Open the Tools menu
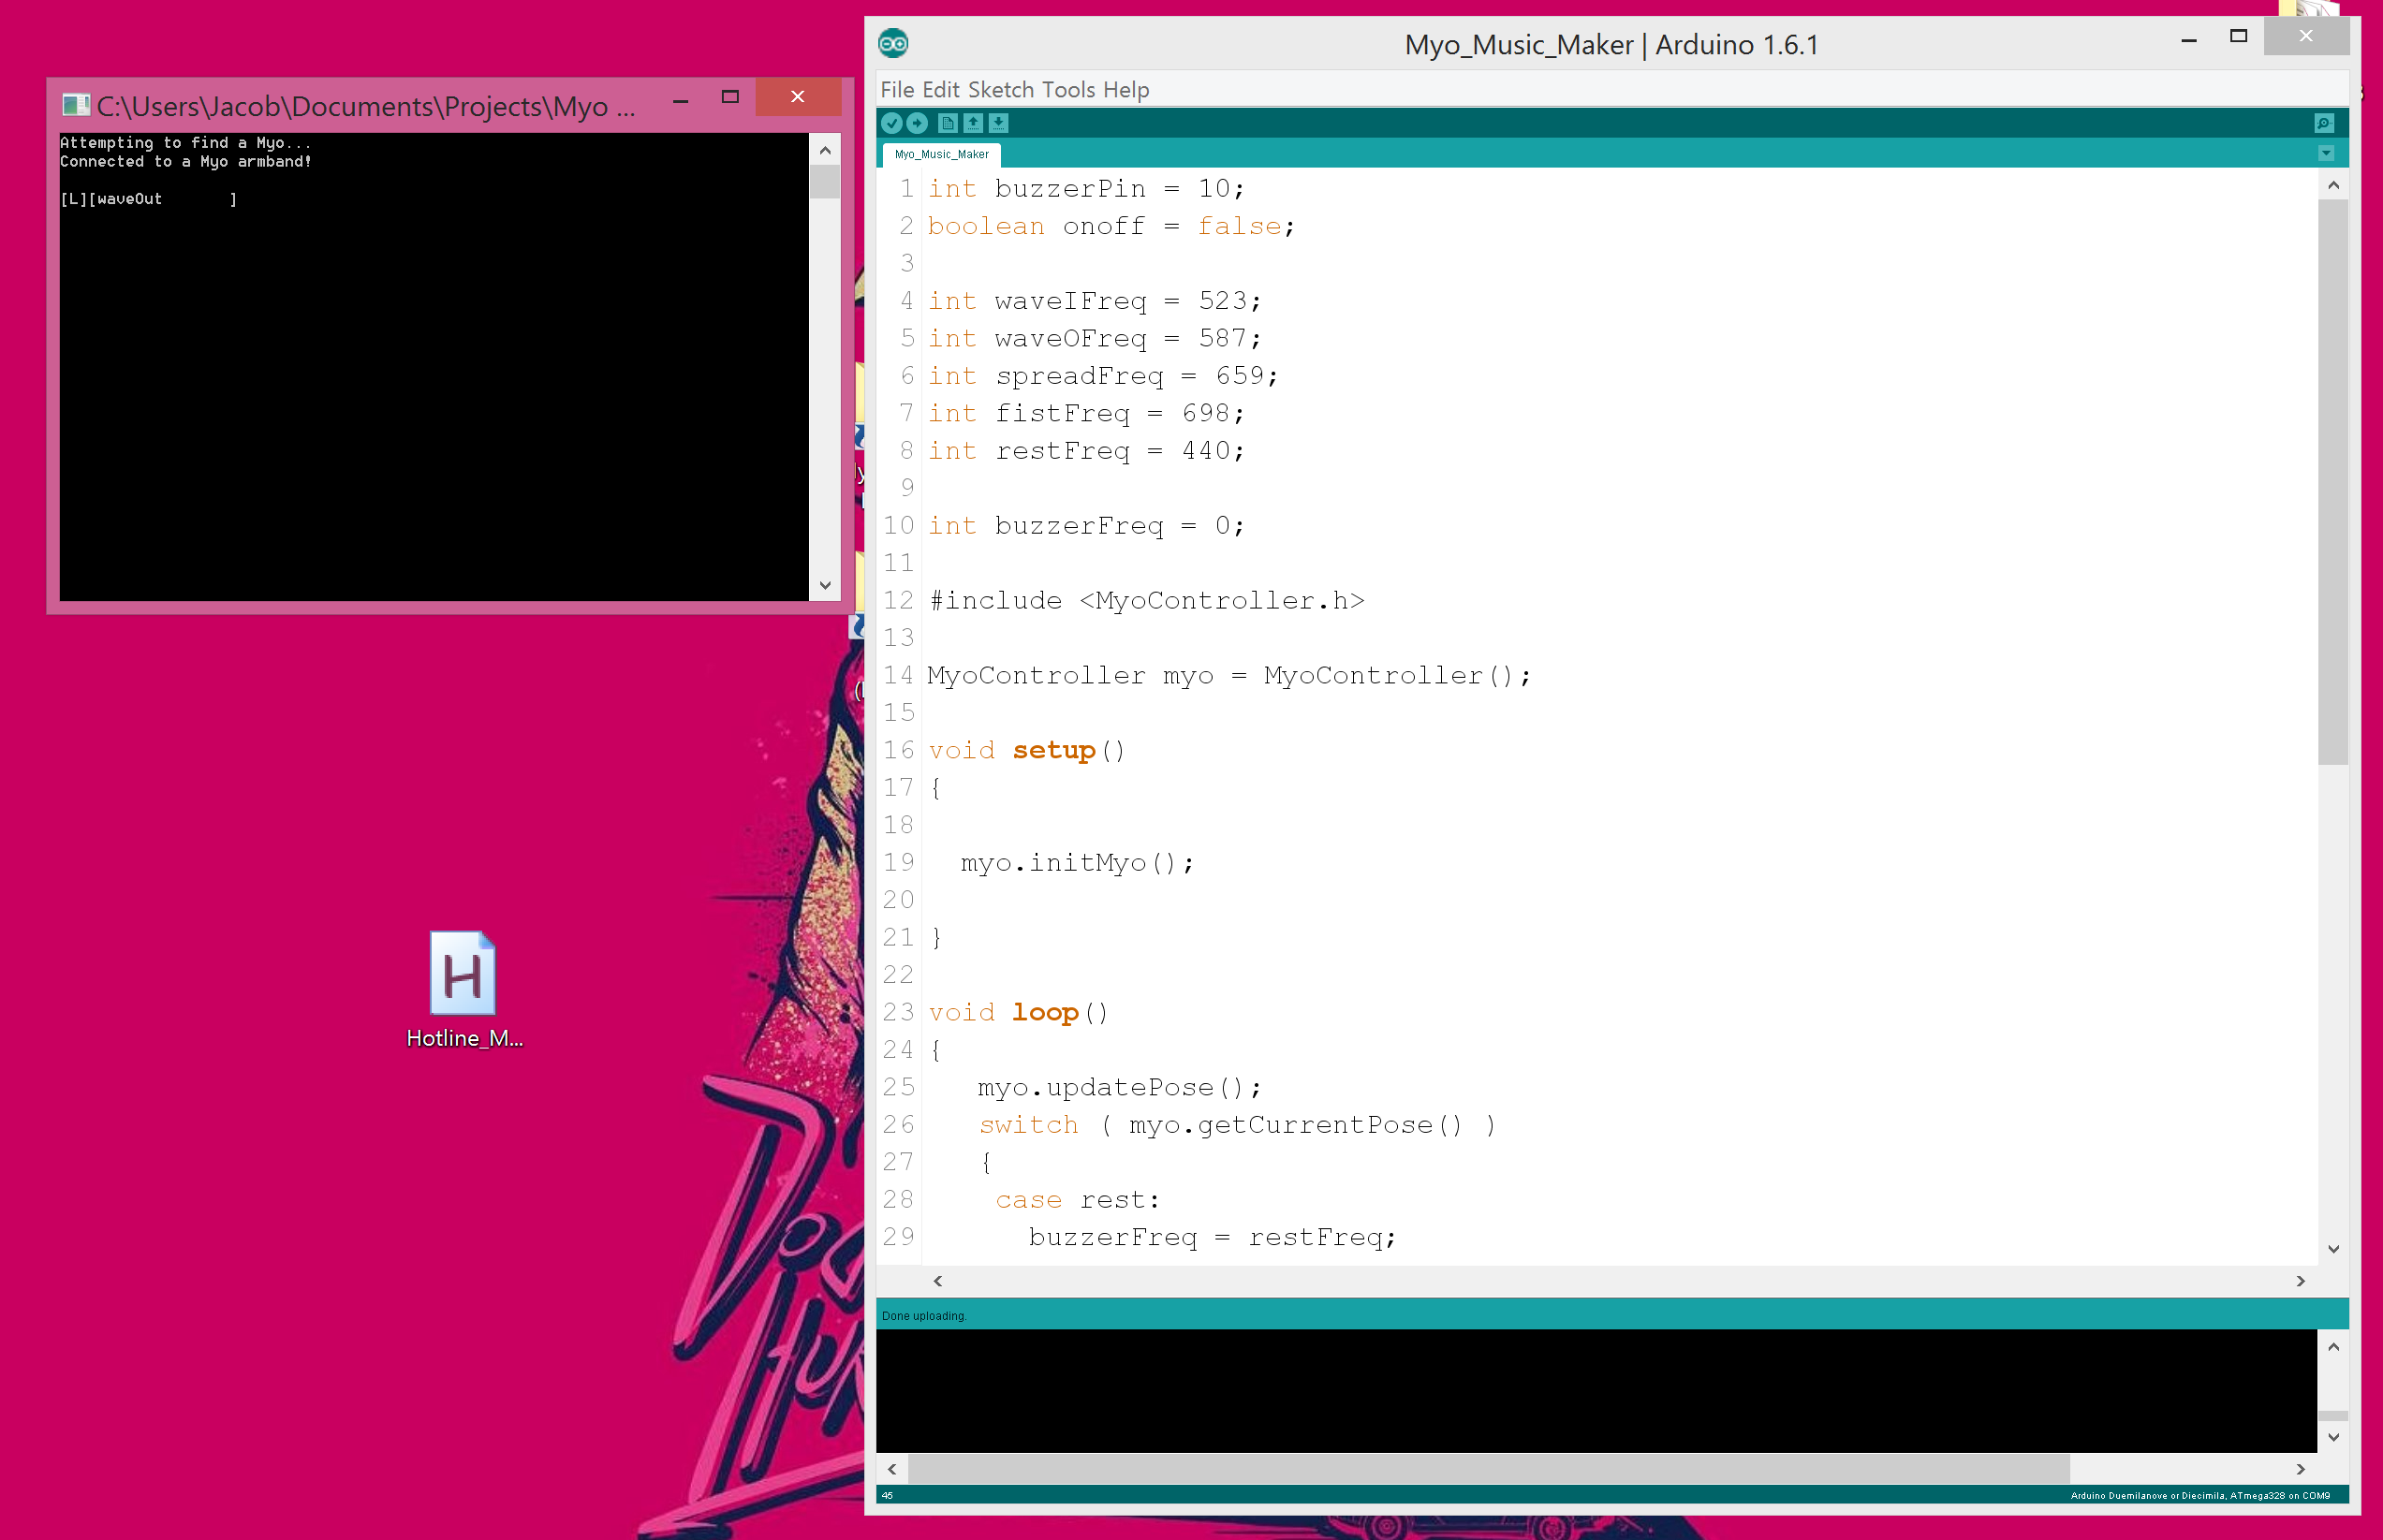 (1068, 90)
